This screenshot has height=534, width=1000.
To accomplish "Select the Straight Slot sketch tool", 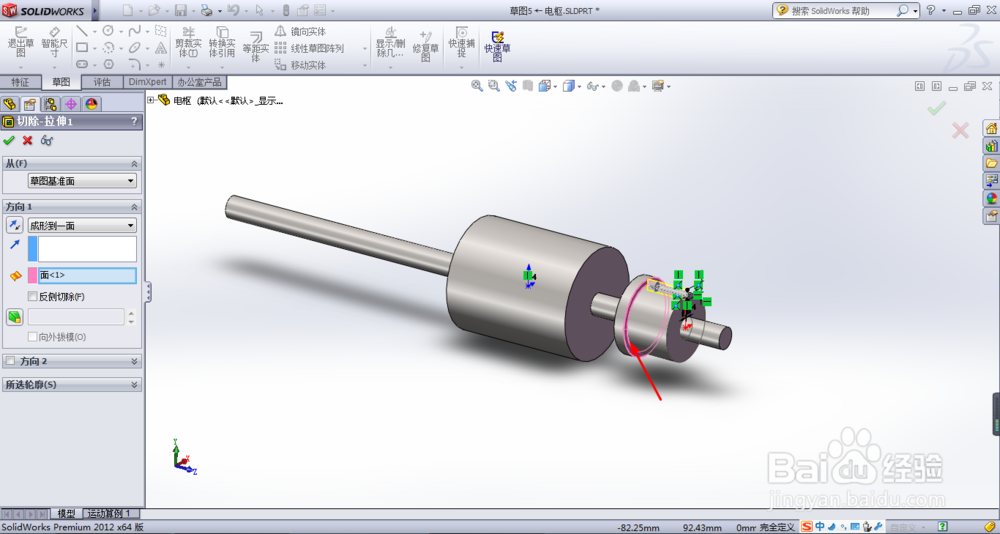I will tap(82, 64).
